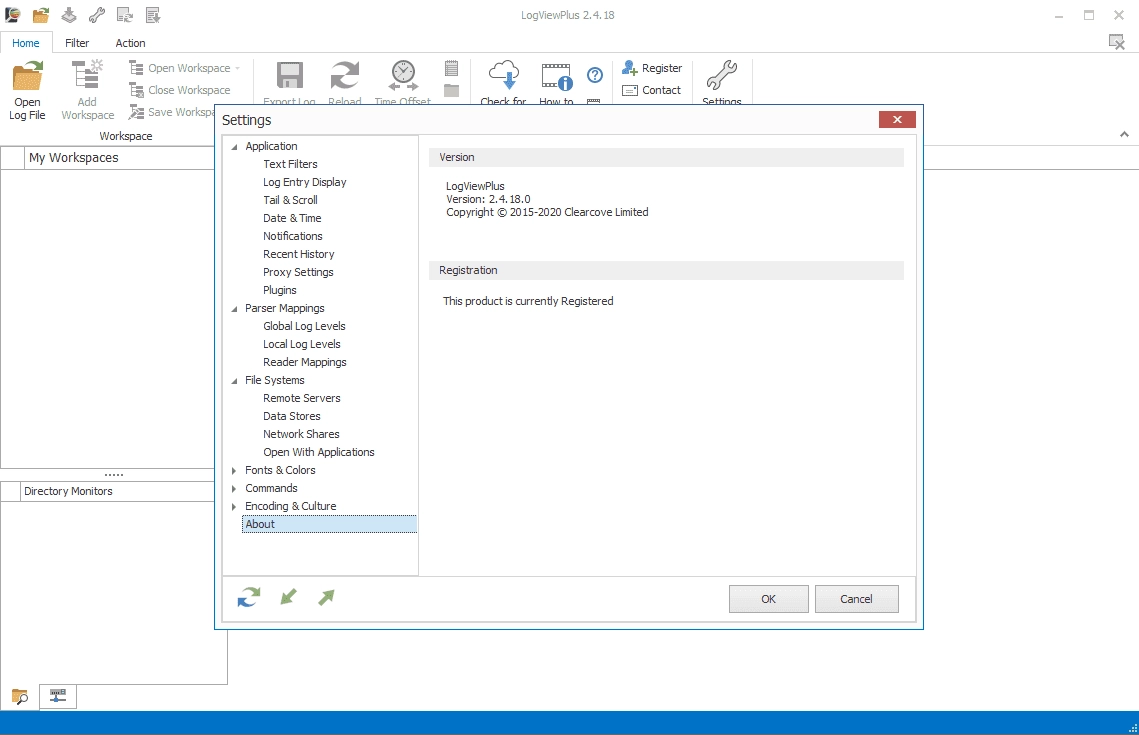Click the import settings down-left arrow
This screenshot has width=1139, height=735.
click(288, 597)
